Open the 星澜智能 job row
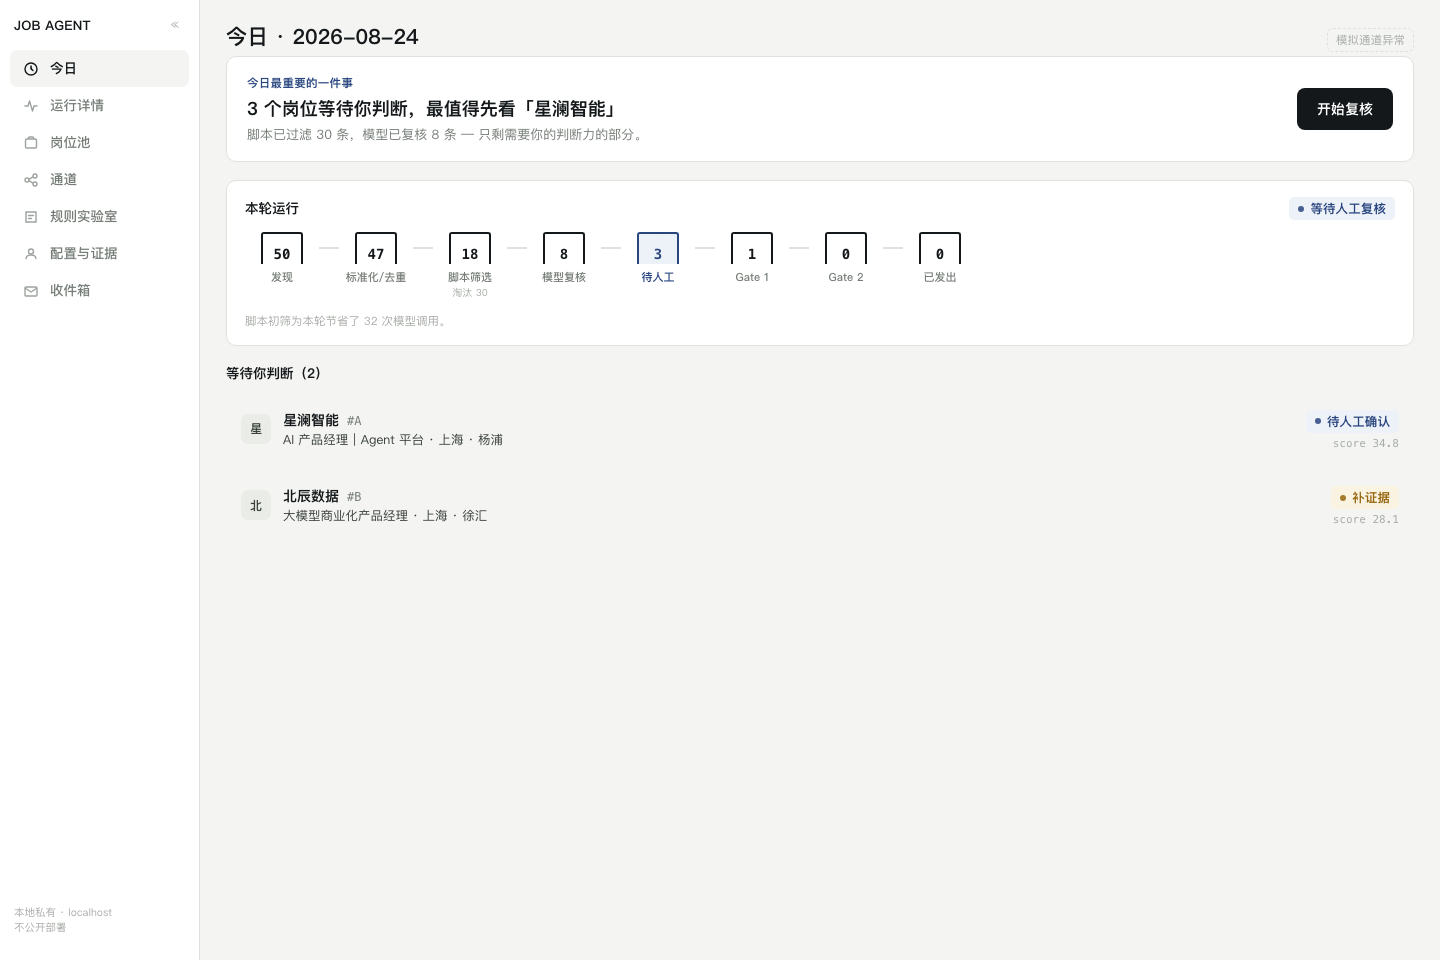Image resolution: width=1440 pixels, height=960 pixels. tap(820, 430)
